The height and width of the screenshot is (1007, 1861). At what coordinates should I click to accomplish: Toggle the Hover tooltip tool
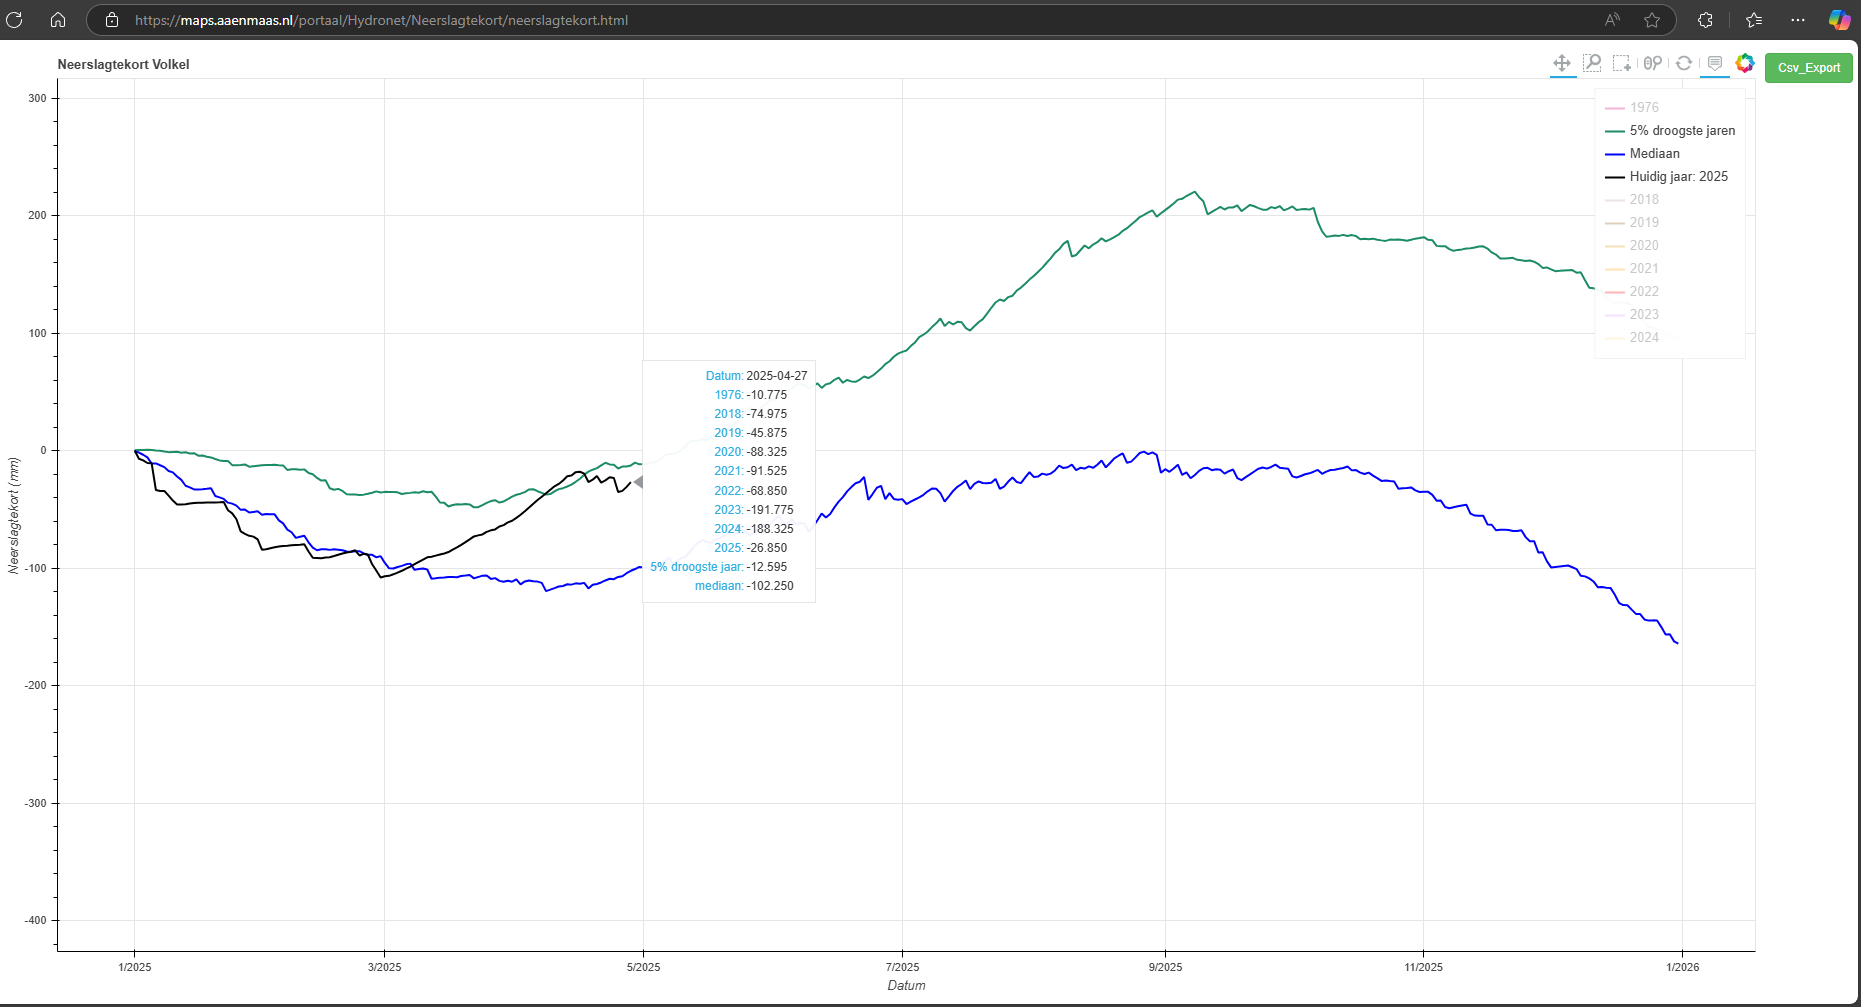pyautogui.click(x=1715, y=63)
